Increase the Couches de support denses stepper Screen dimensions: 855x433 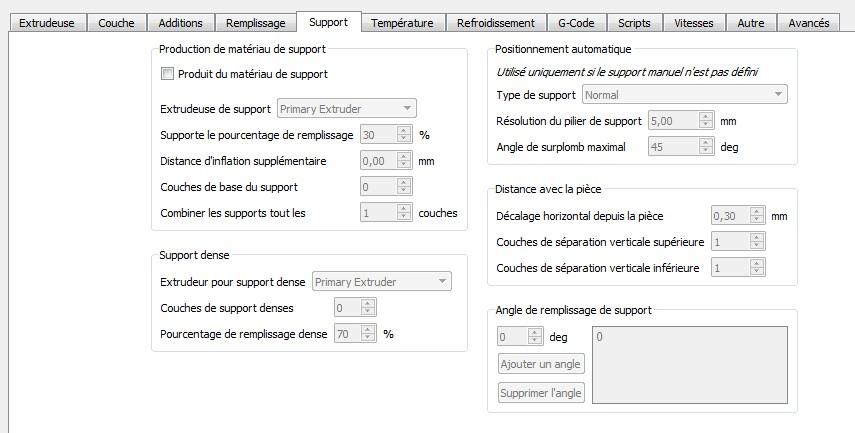tap(368, 304)
